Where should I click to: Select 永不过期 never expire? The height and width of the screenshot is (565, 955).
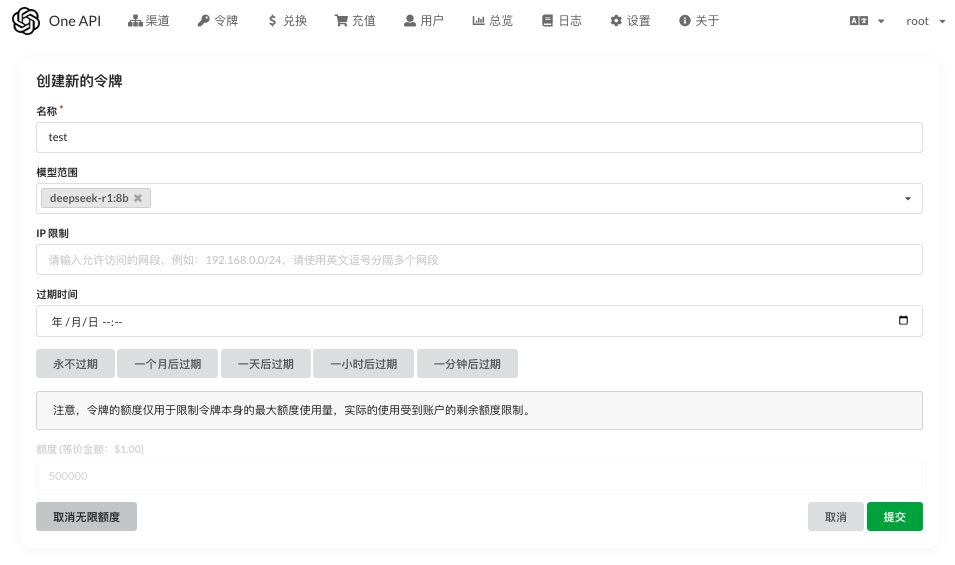76,363
